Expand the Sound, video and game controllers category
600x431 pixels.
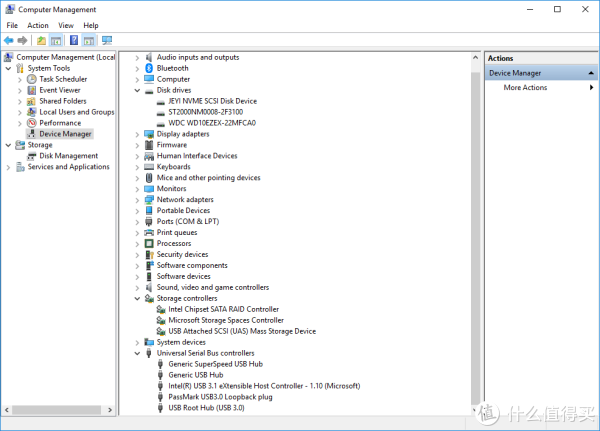click(137, 287)
